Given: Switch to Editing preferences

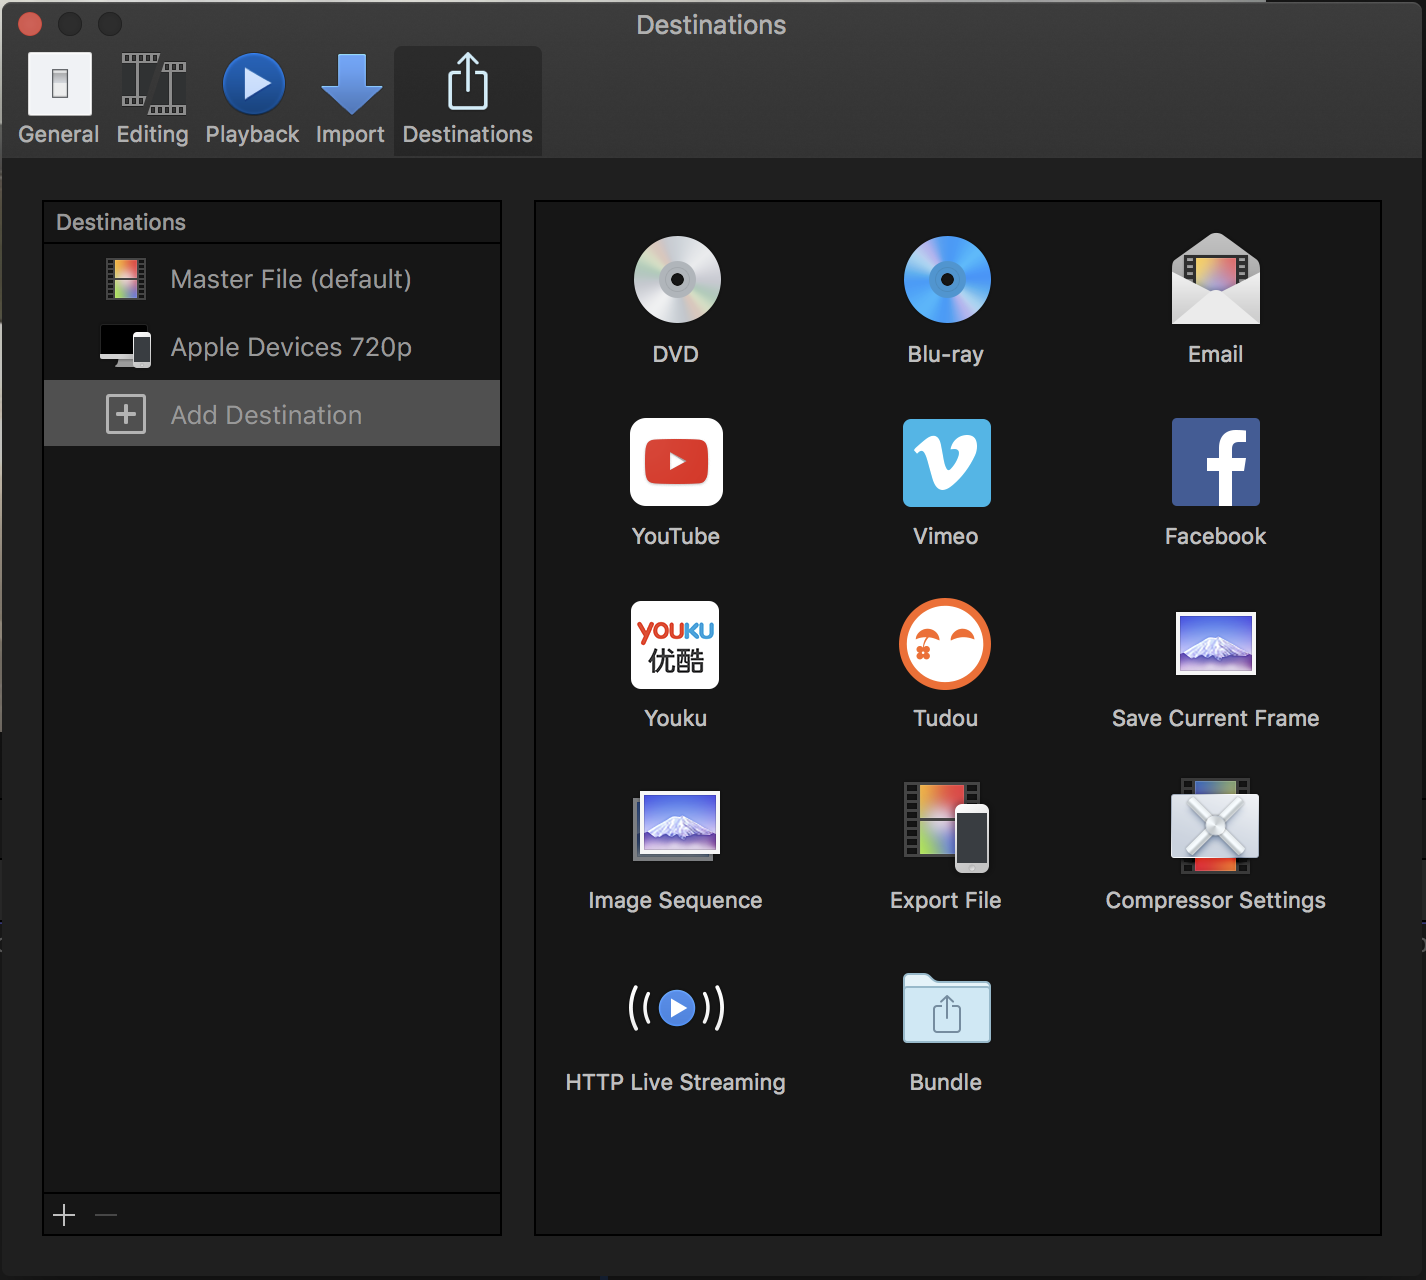Looking at the screenshot, I should click(x=152, y=99).
